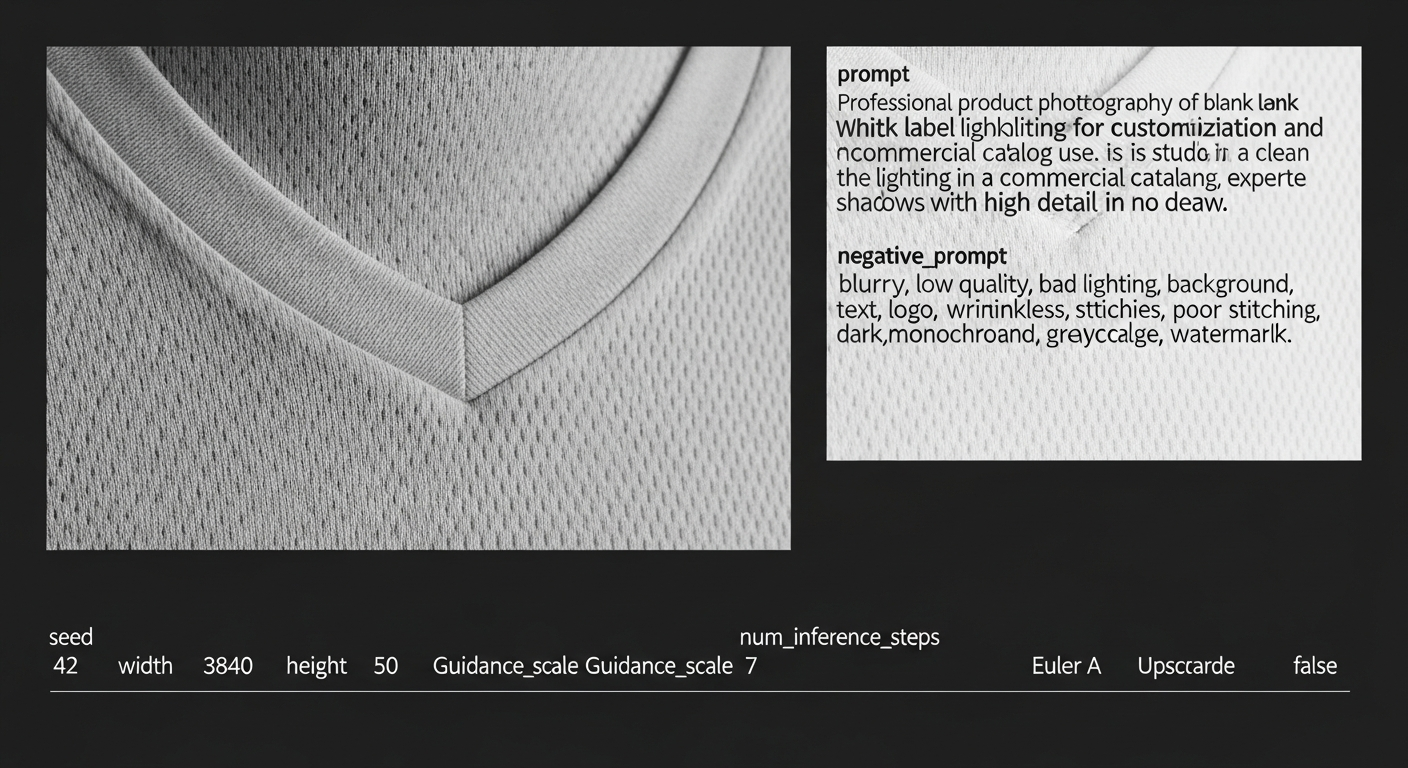Open the "Euler A" sampler option
The width and height of the screenshot is (1408, 768).
[x=1066, y=666]
